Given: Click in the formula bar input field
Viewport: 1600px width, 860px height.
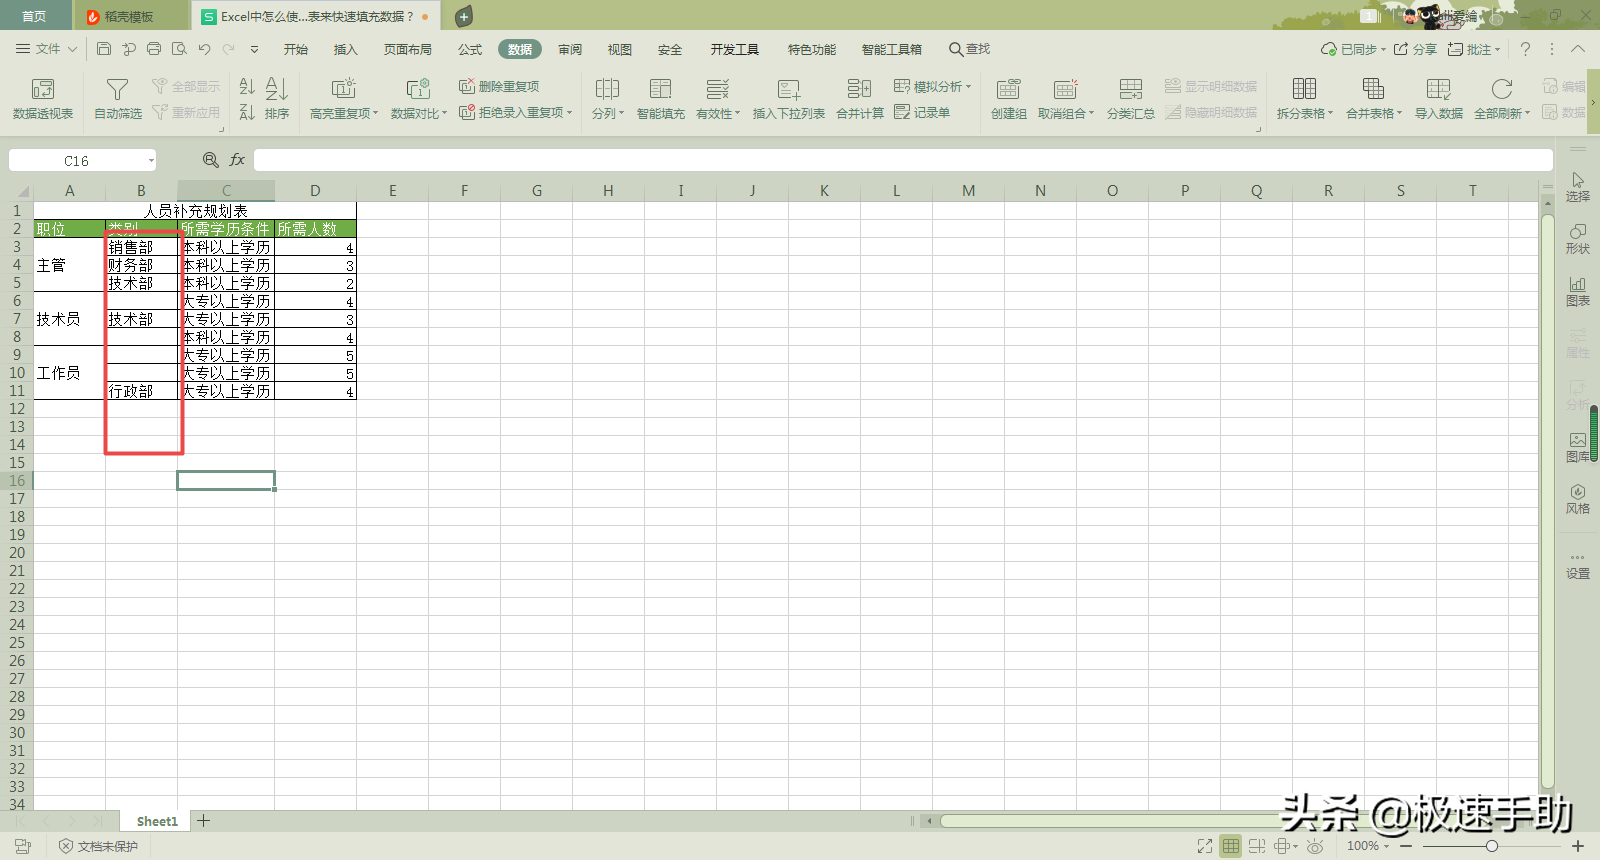Looking at the screenshot, I should 903,160.
